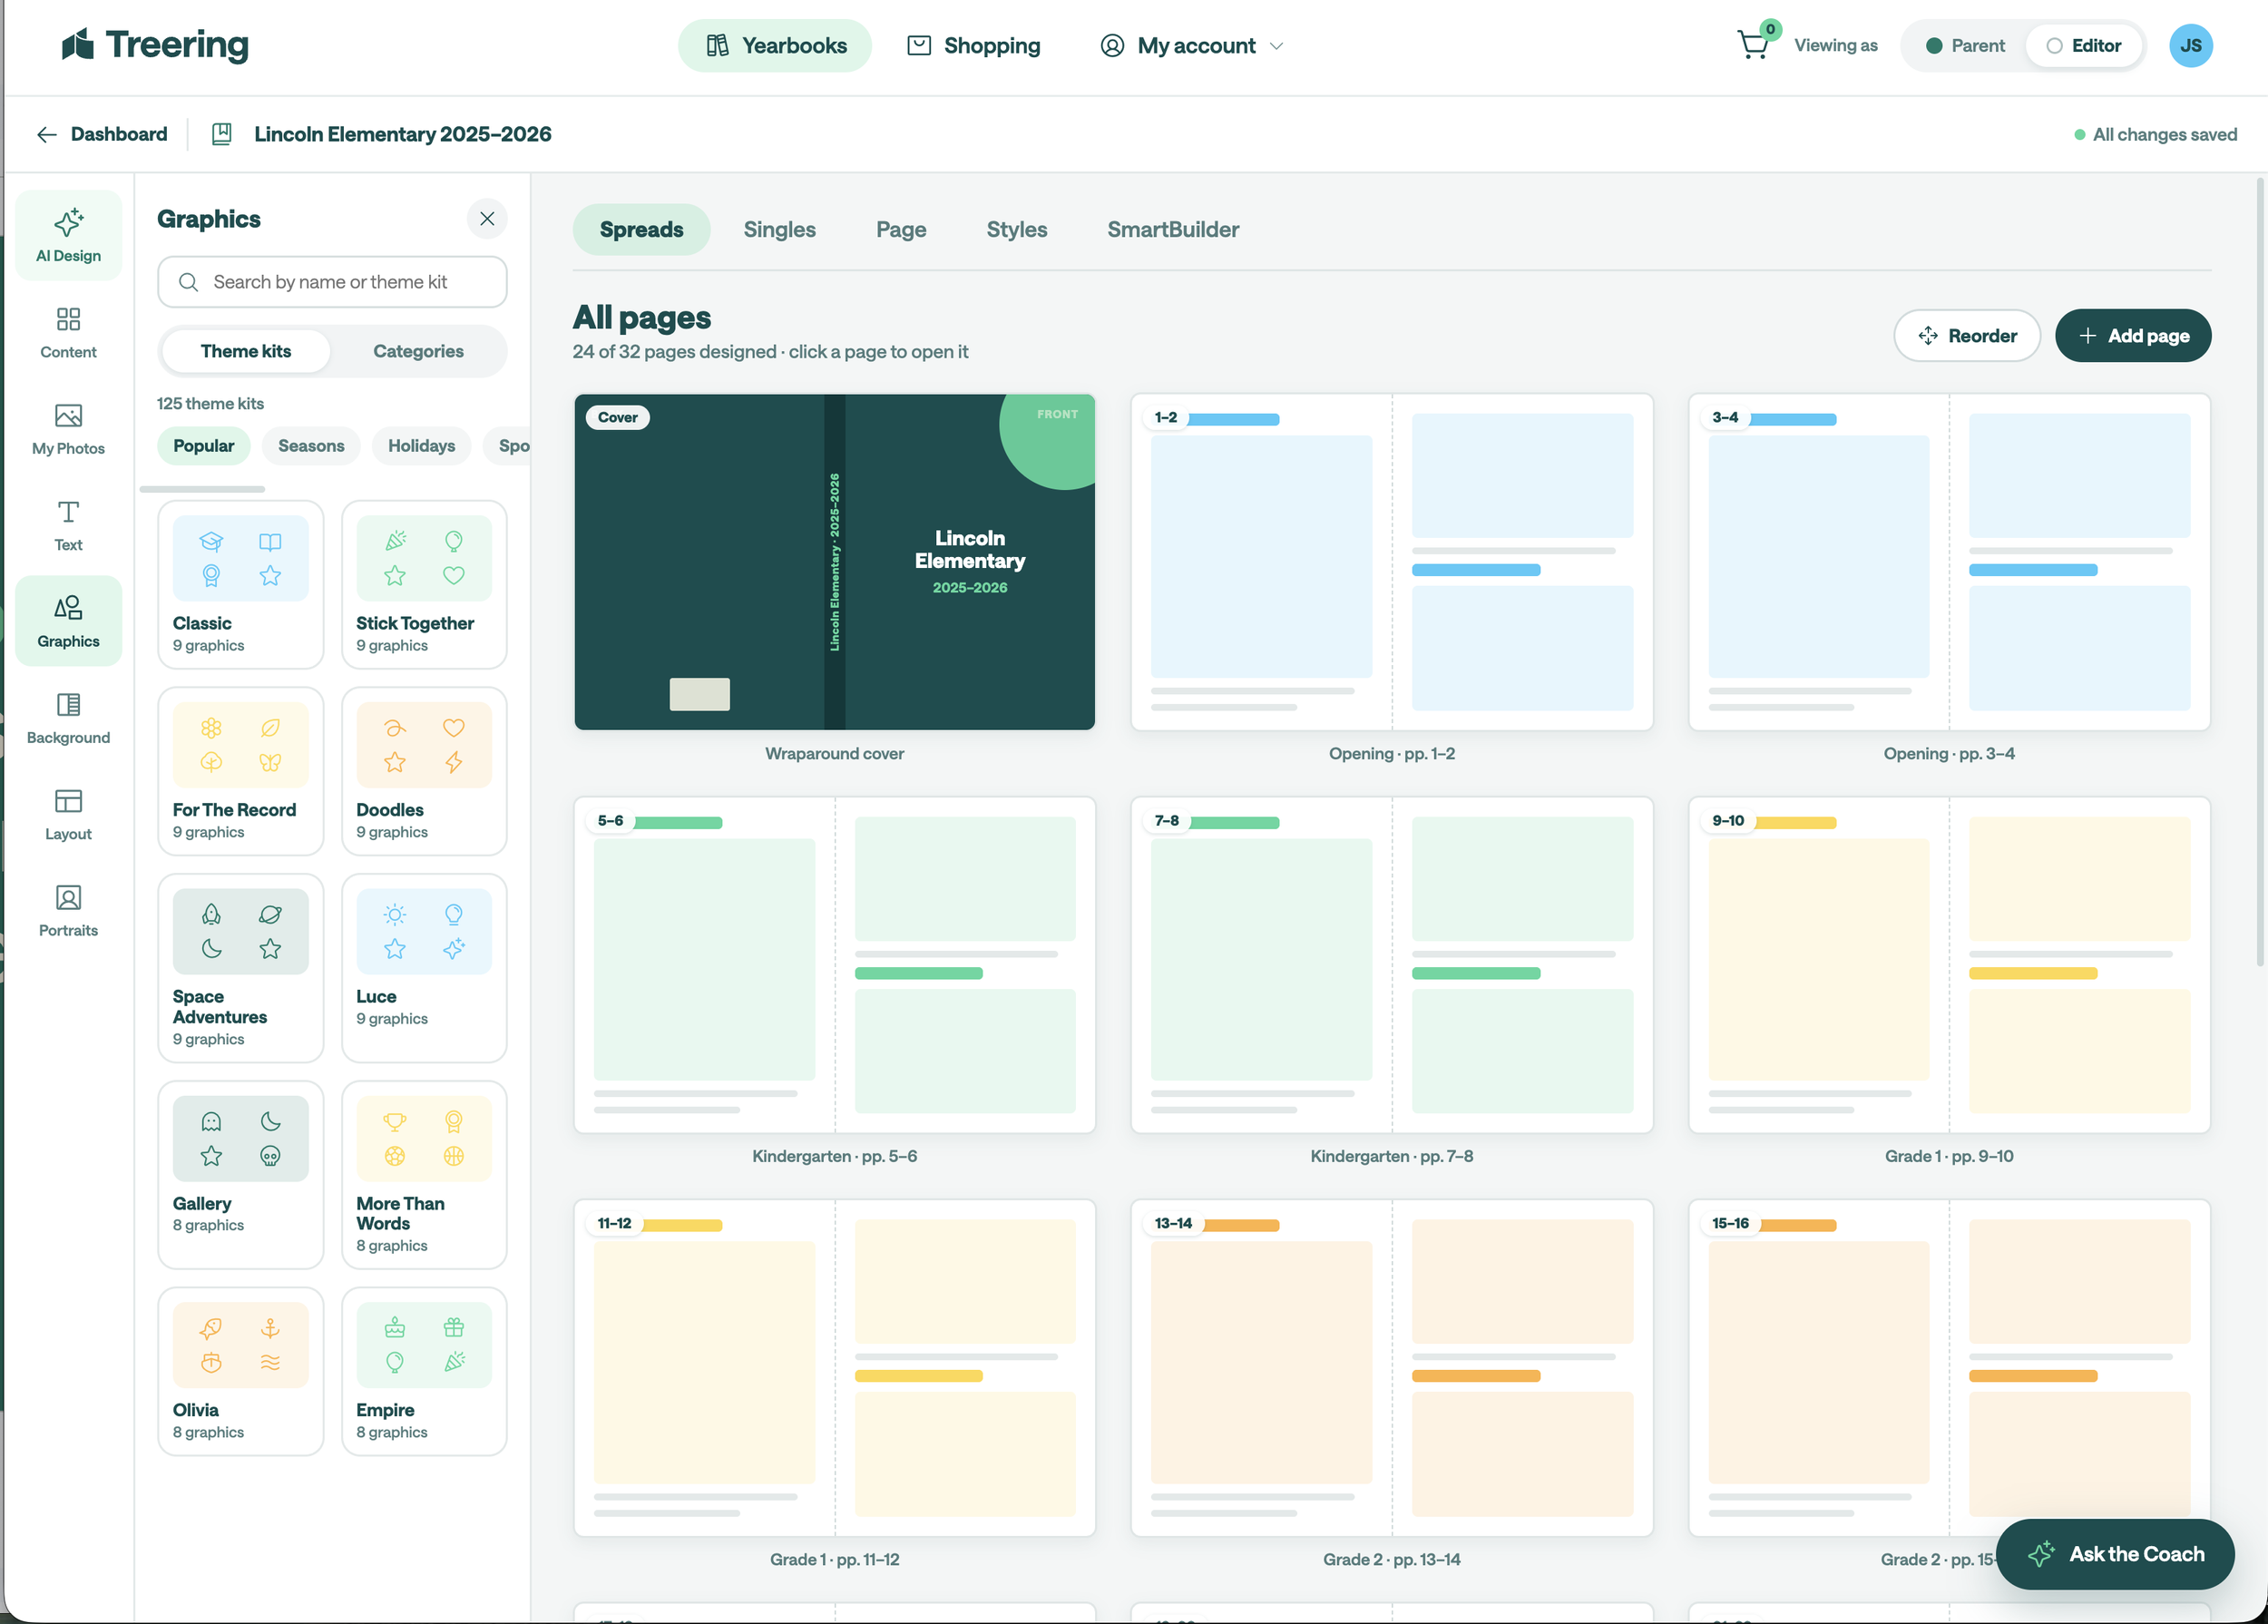Select the Theme kits toggle
Image resolution: width=2268 pixels, height=1624 pixels.
(246, 351)
